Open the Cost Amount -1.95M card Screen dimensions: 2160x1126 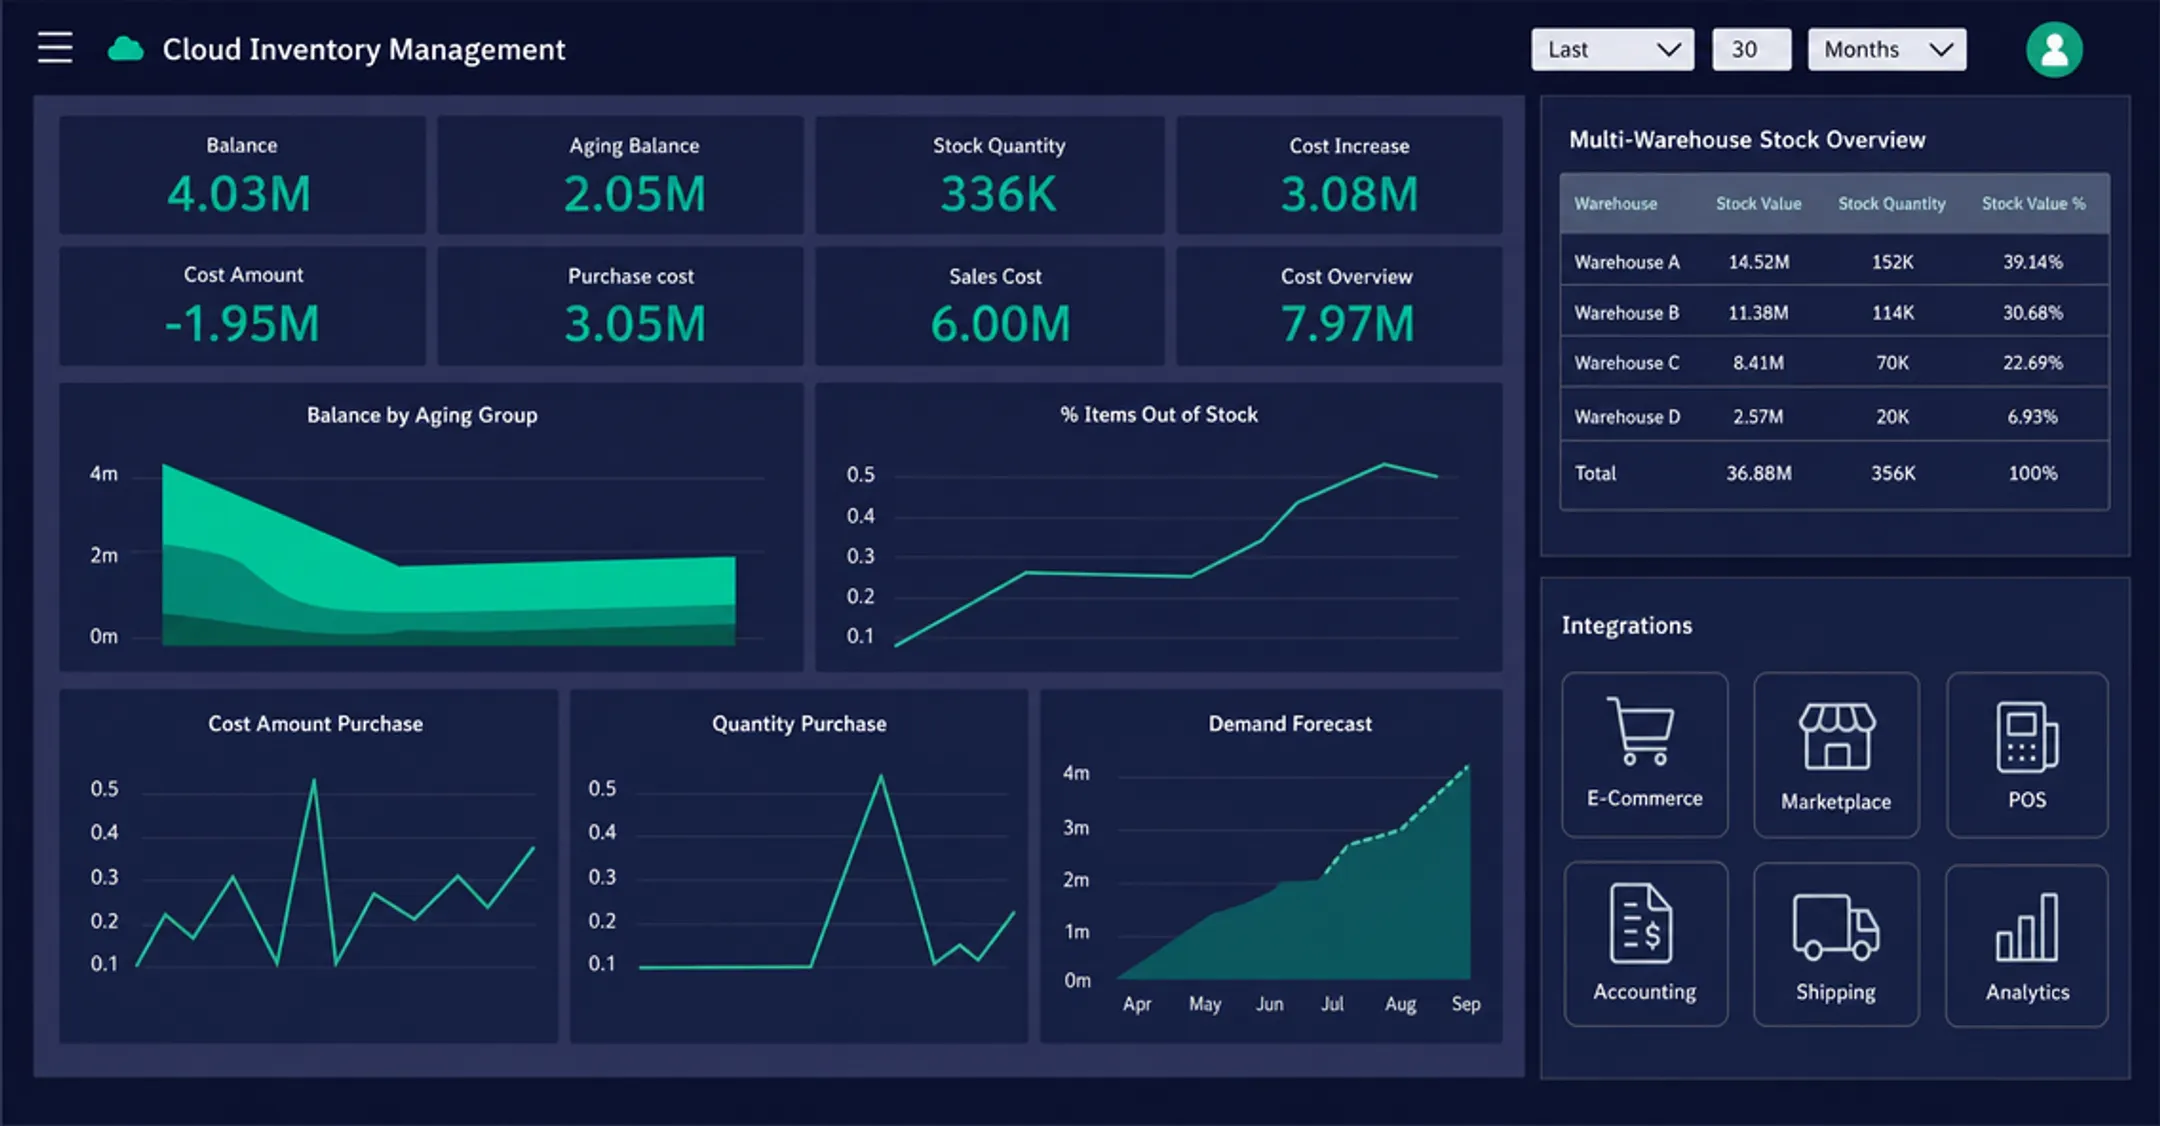(x=242, y=306)
